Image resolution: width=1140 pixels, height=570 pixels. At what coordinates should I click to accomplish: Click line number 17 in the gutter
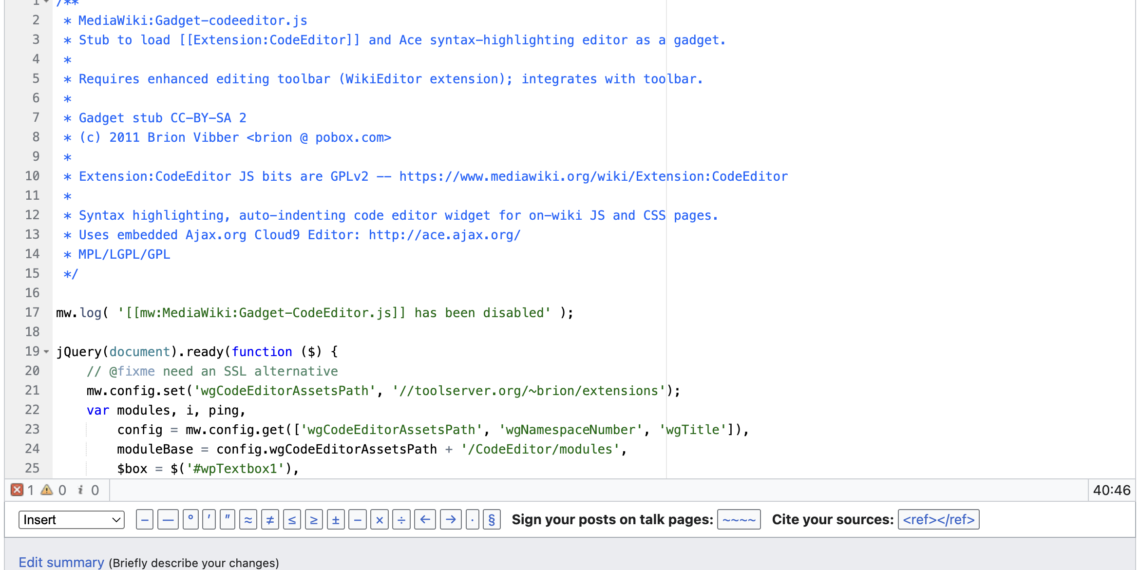tap(32, 313)
